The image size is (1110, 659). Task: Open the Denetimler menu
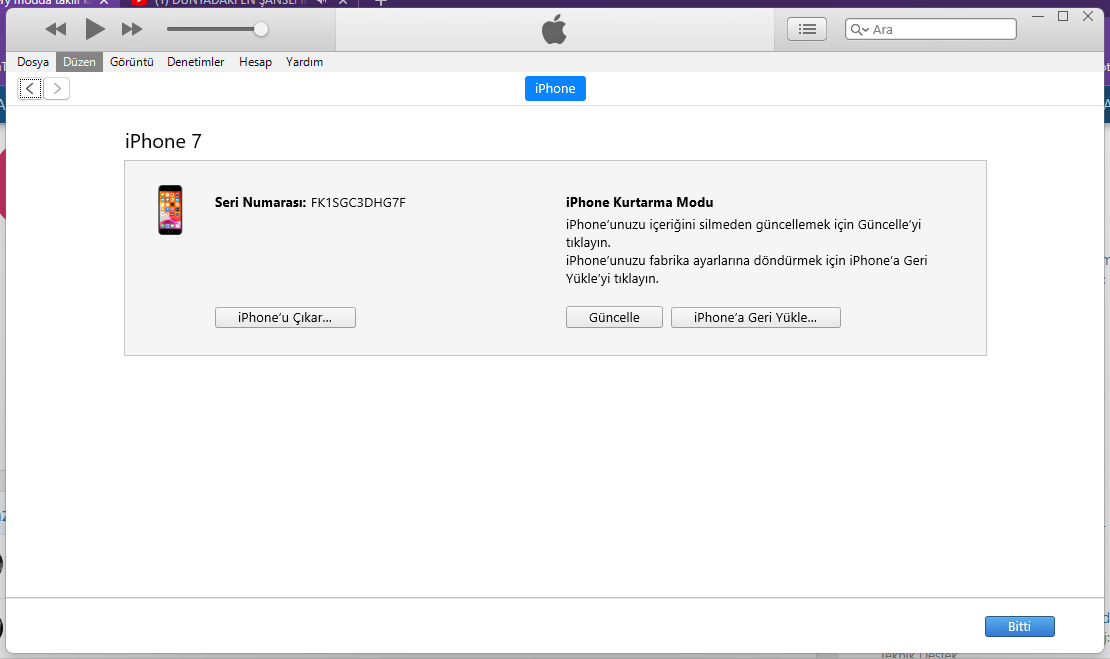[195, 62]
